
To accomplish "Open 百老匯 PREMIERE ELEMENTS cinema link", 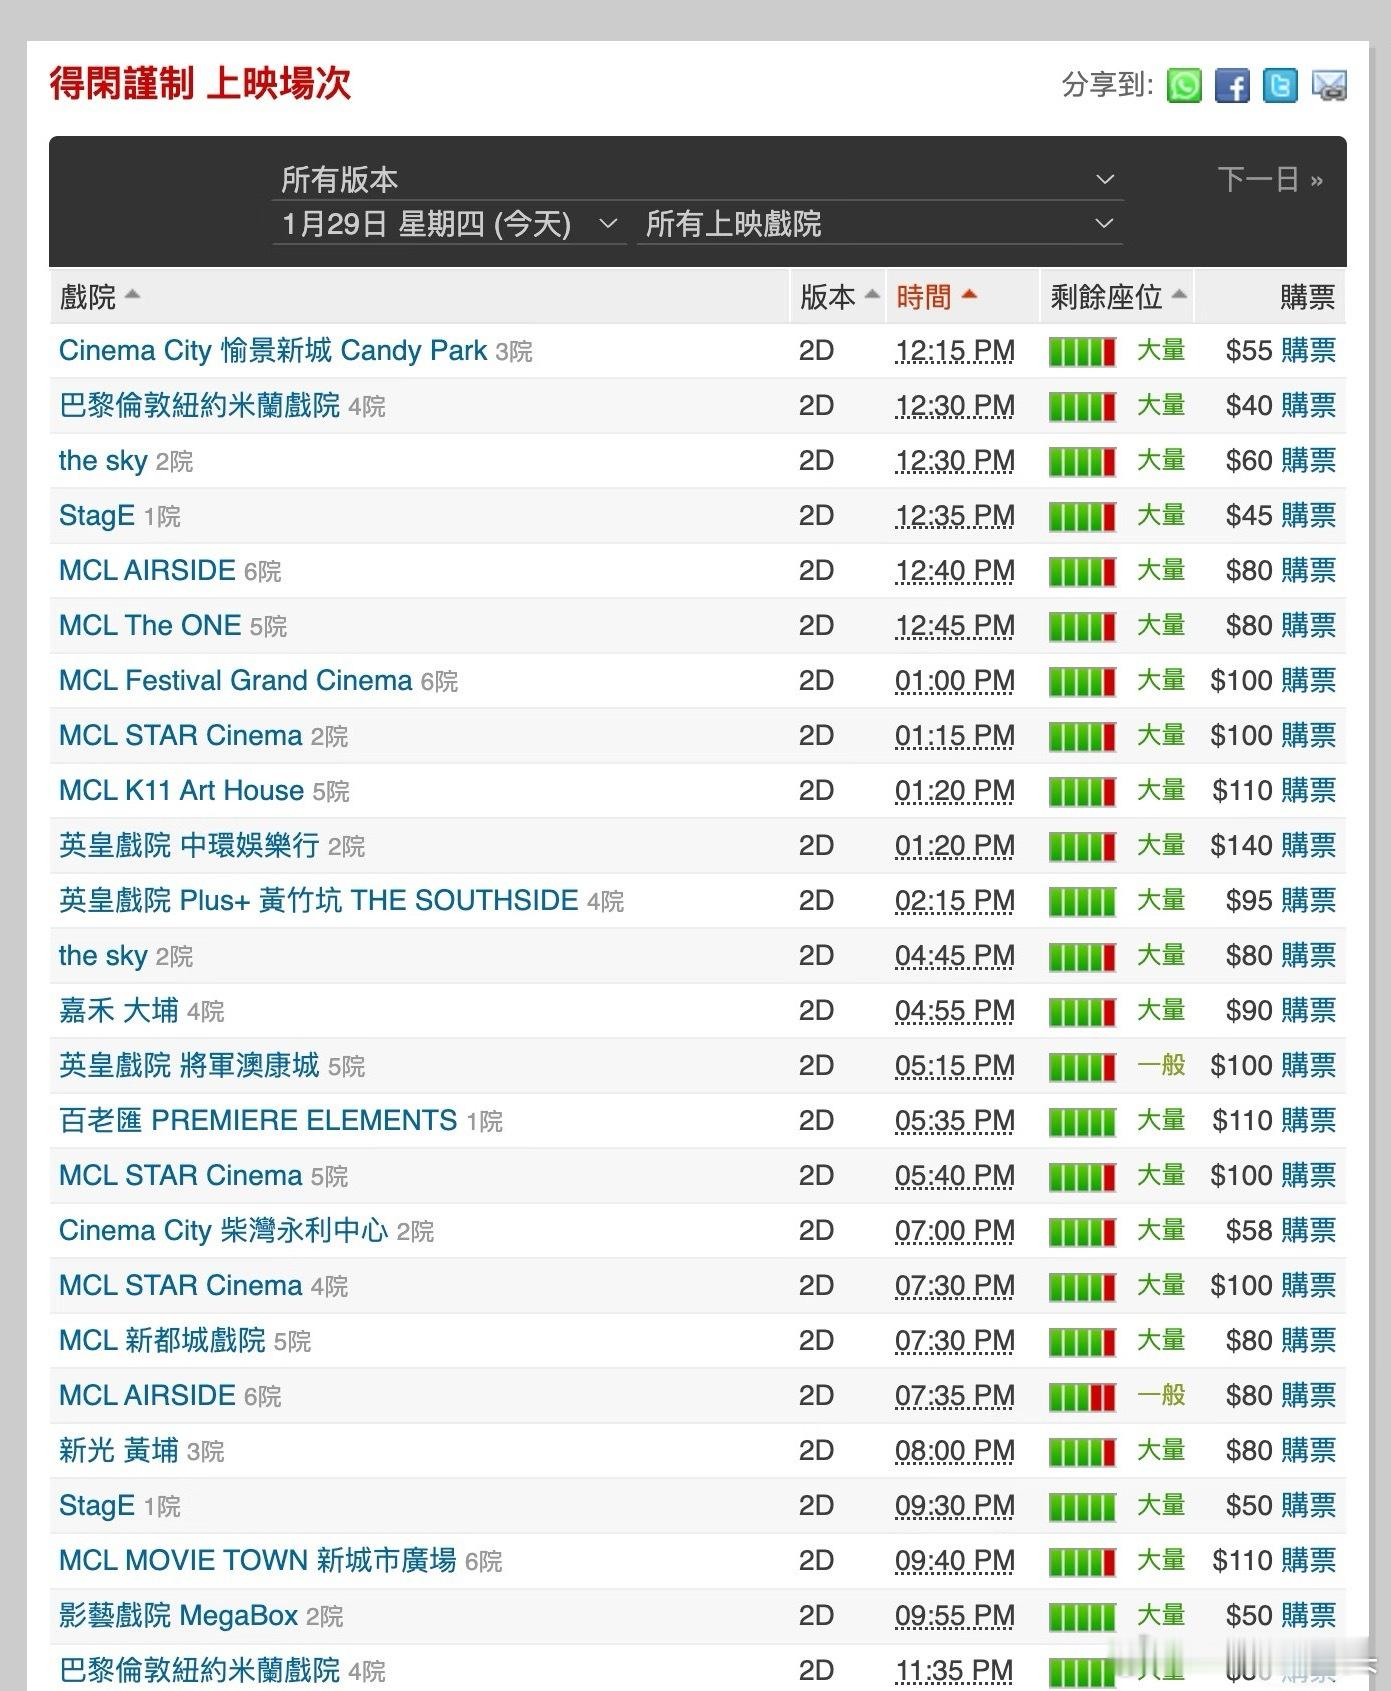I will click(258, 1121).
